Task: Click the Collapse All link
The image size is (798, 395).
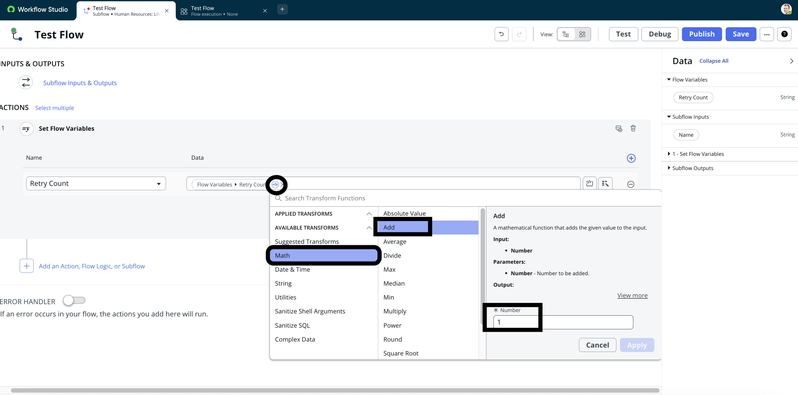Action: [714, 61]
